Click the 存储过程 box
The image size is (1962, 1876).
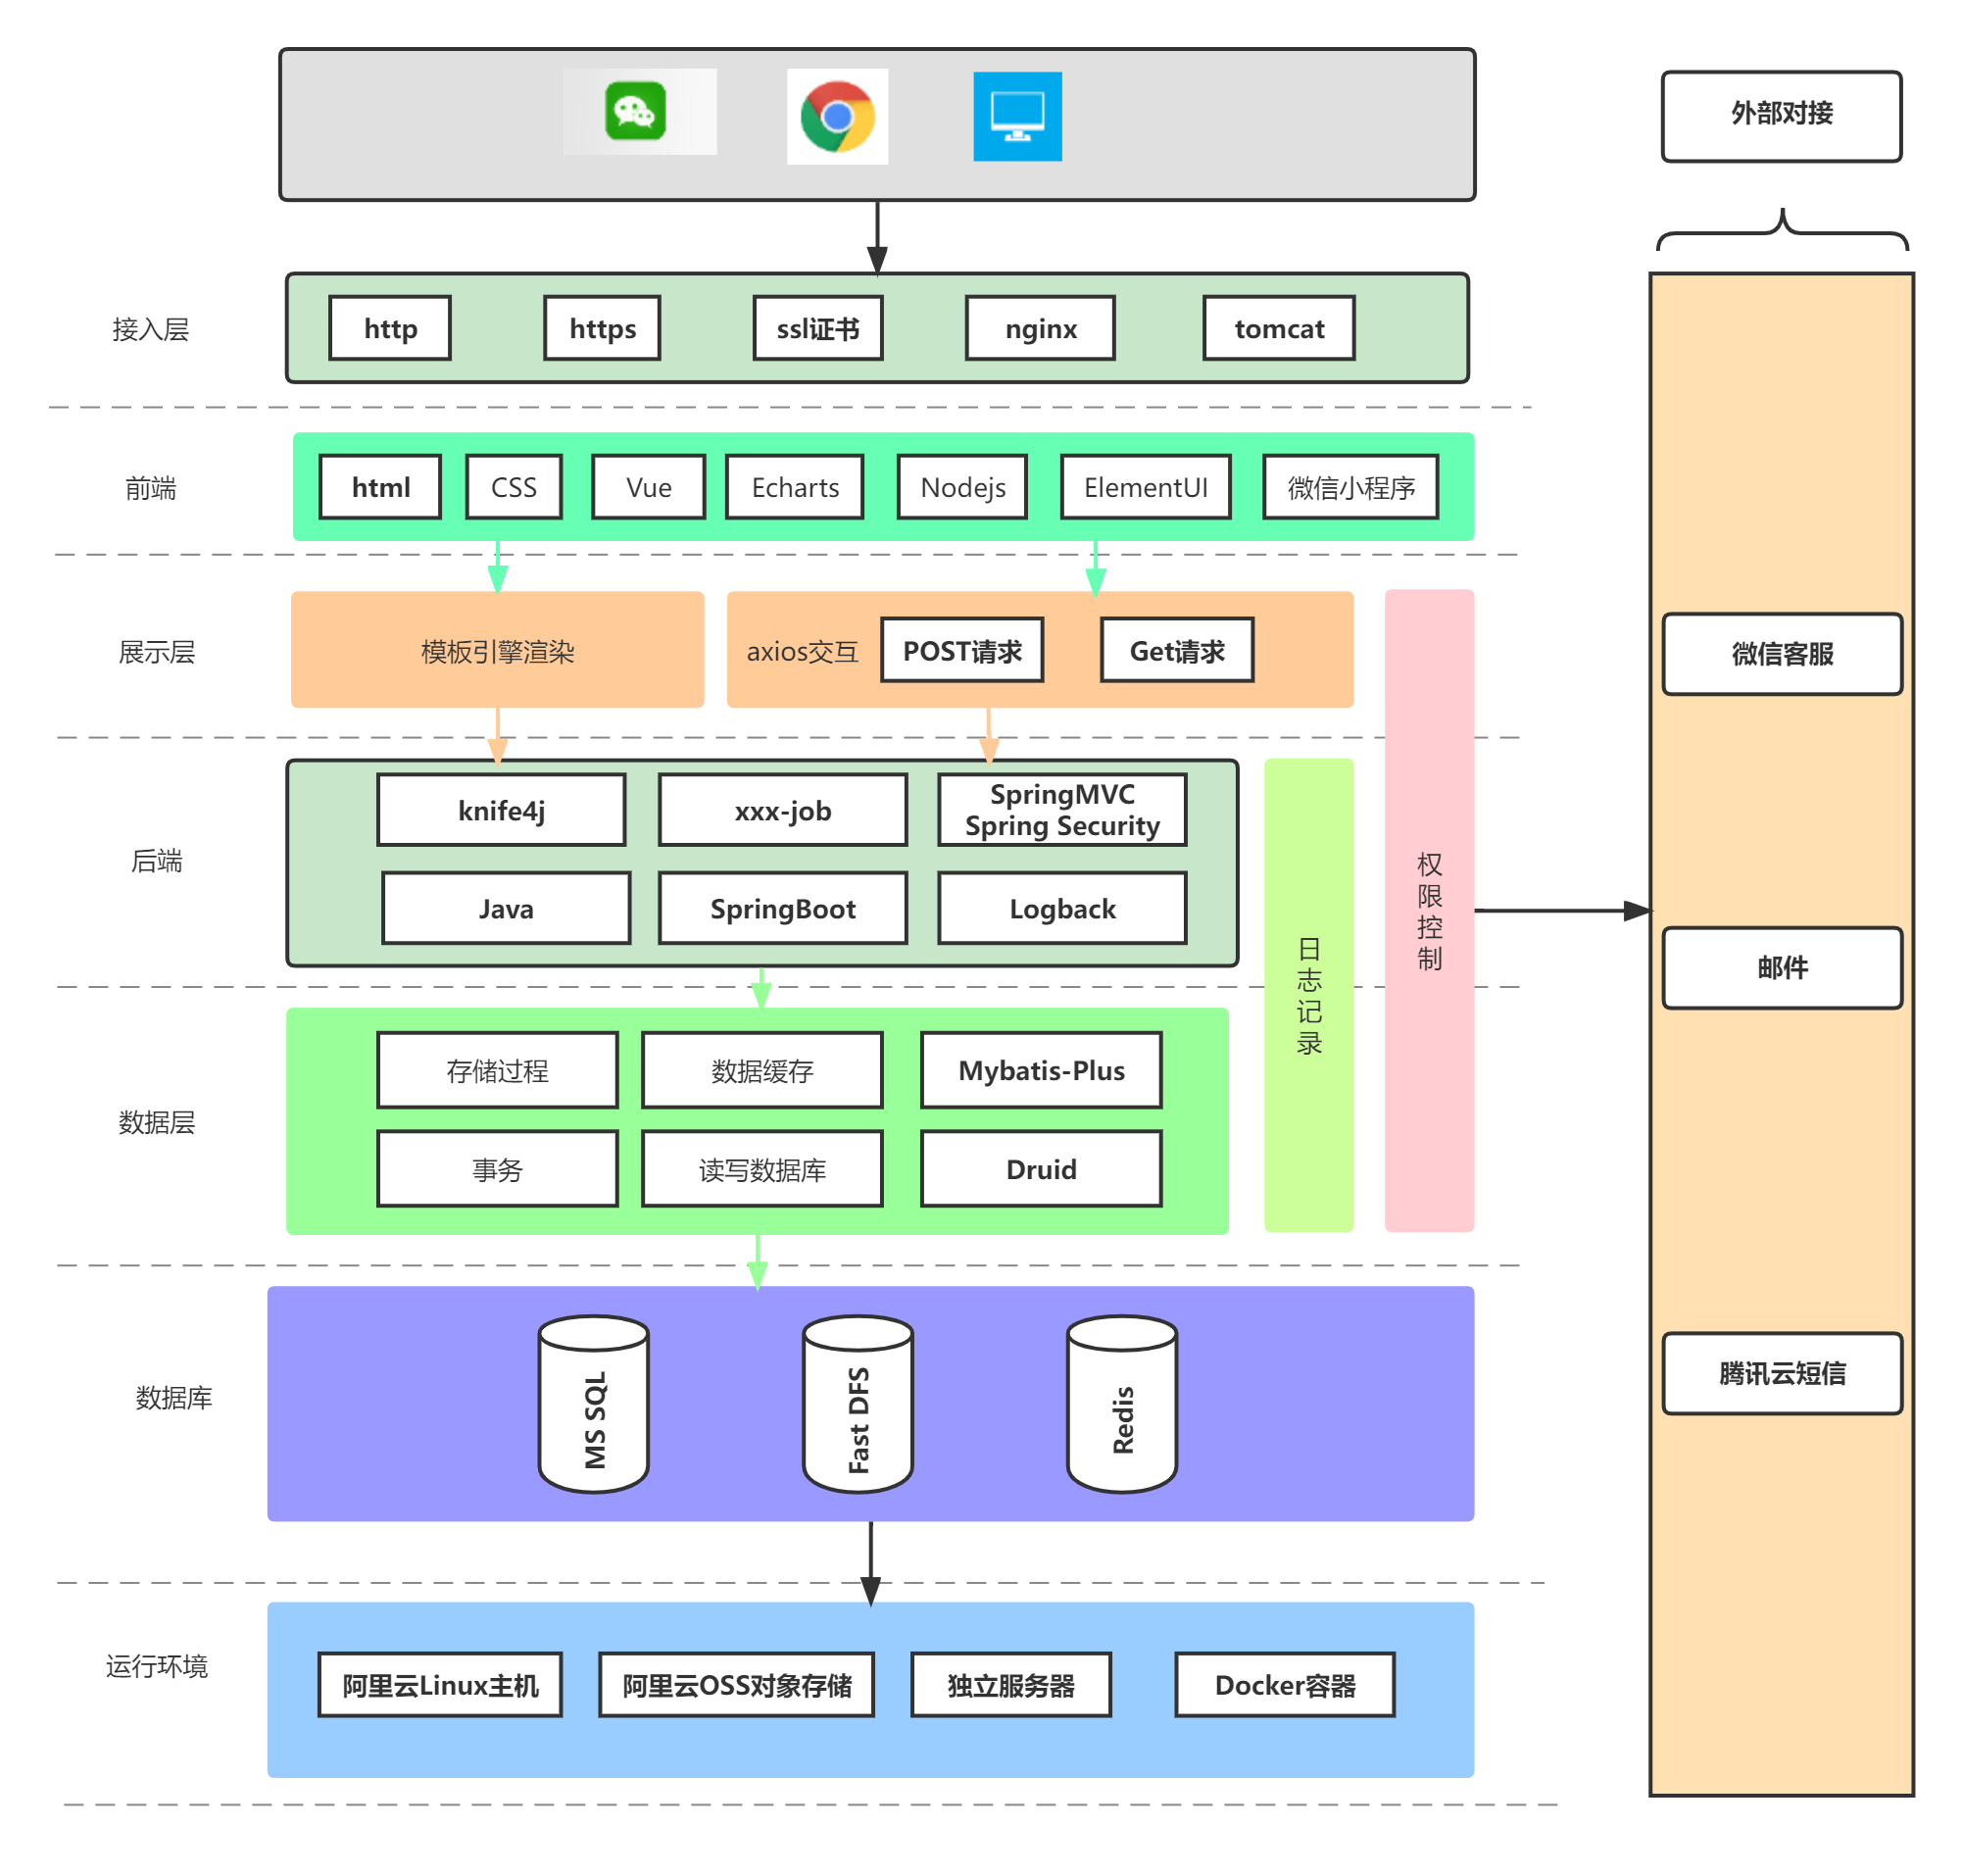[497, 1070]
